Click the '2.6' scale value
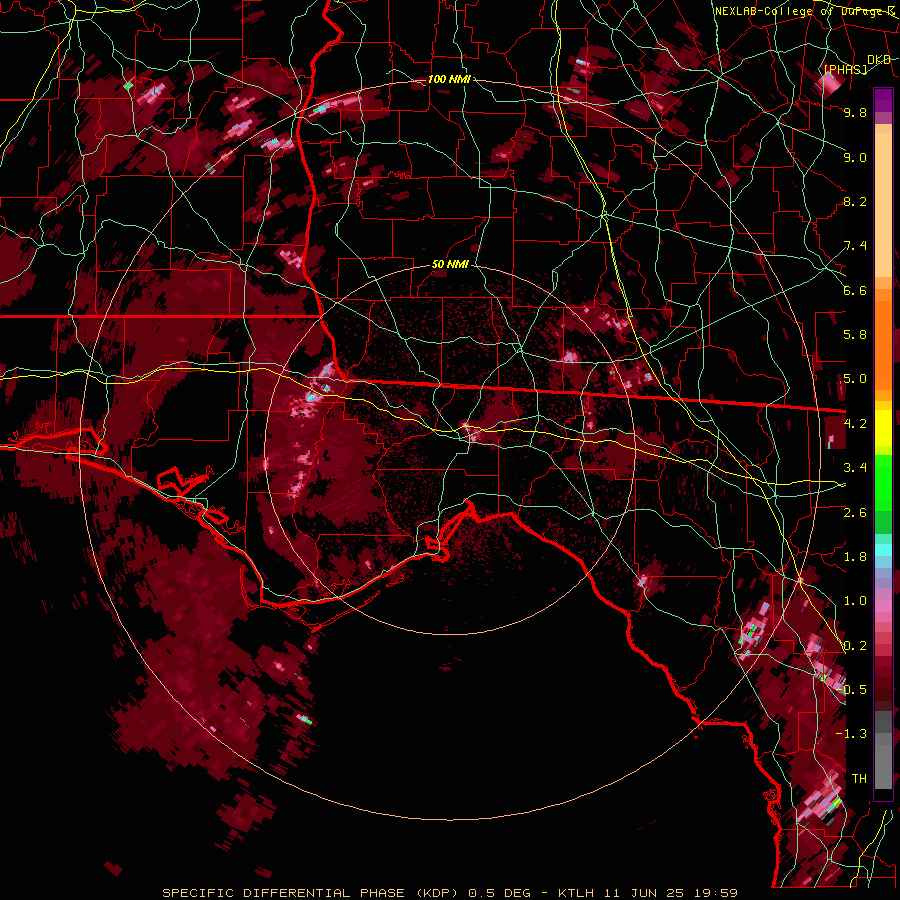 (855, 513)
